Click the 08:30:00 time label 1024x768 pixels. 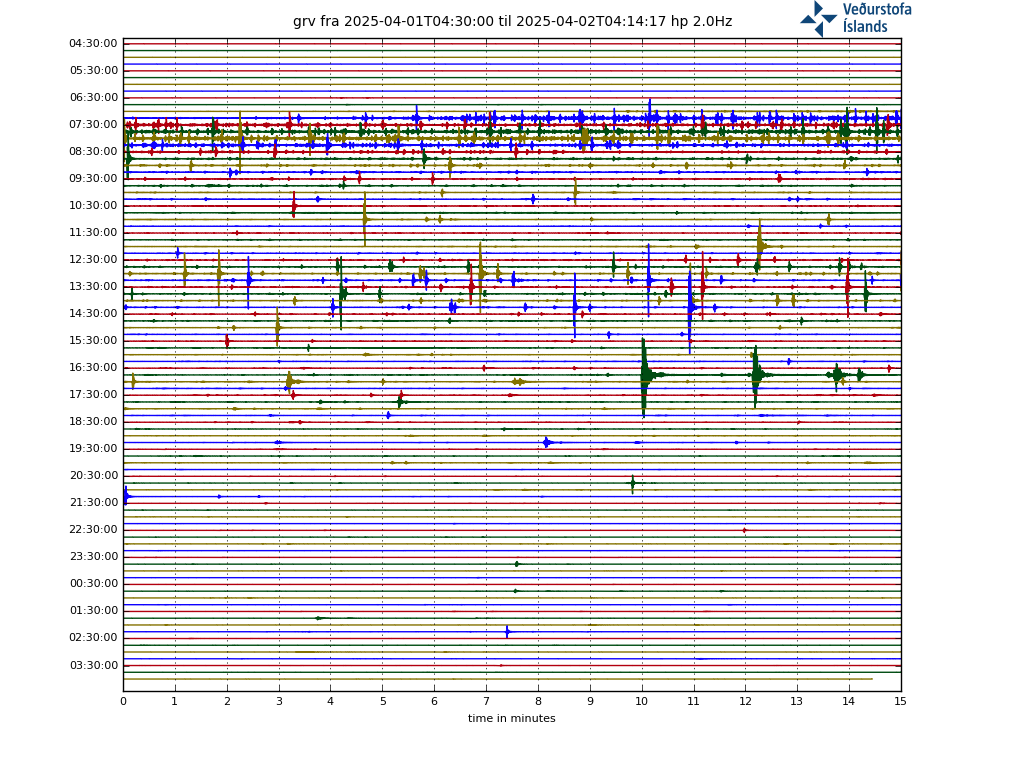tap(93, 152)
